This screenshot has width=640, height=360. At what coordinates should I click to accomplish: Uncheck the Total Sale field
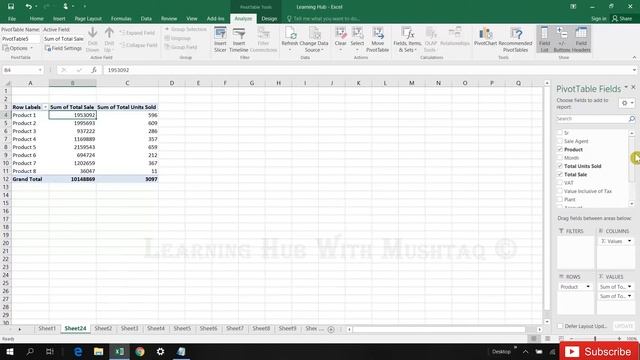pos(560,174)
